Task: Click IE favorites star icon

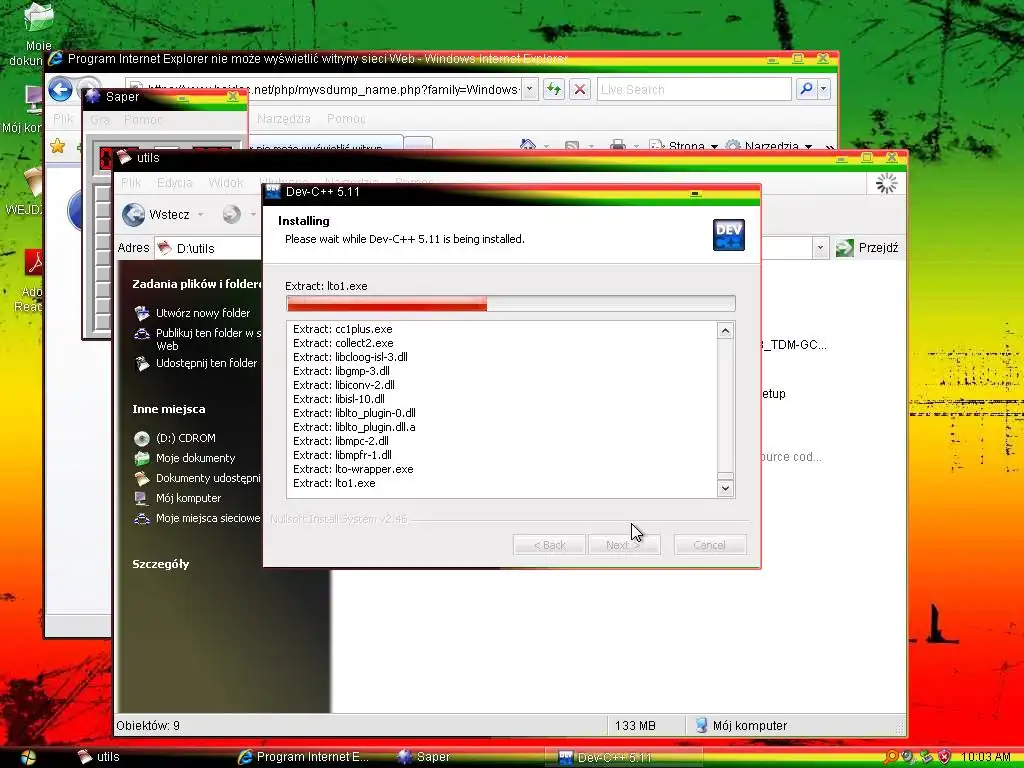Action: 57,146
